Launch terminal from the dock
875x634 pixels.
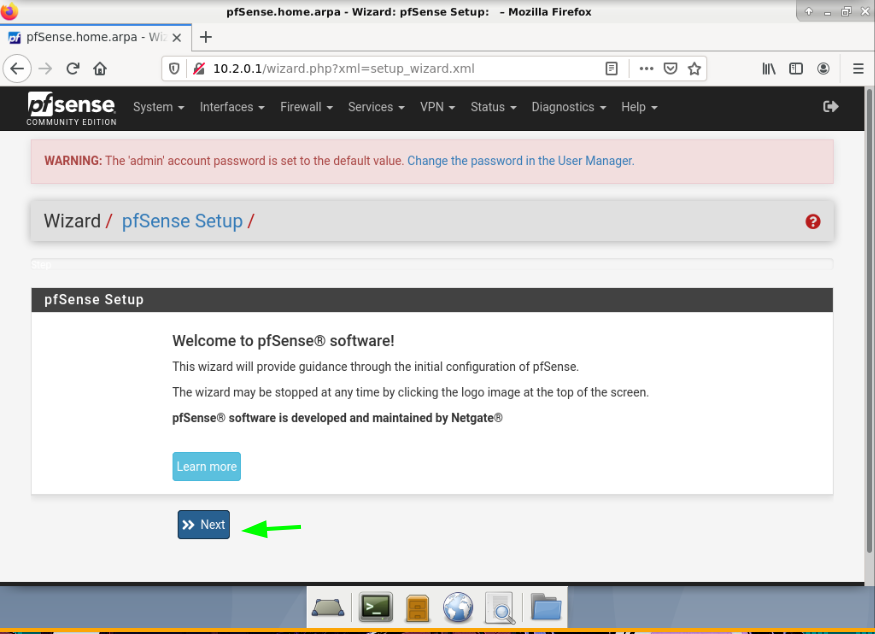[x=376, y=607]
